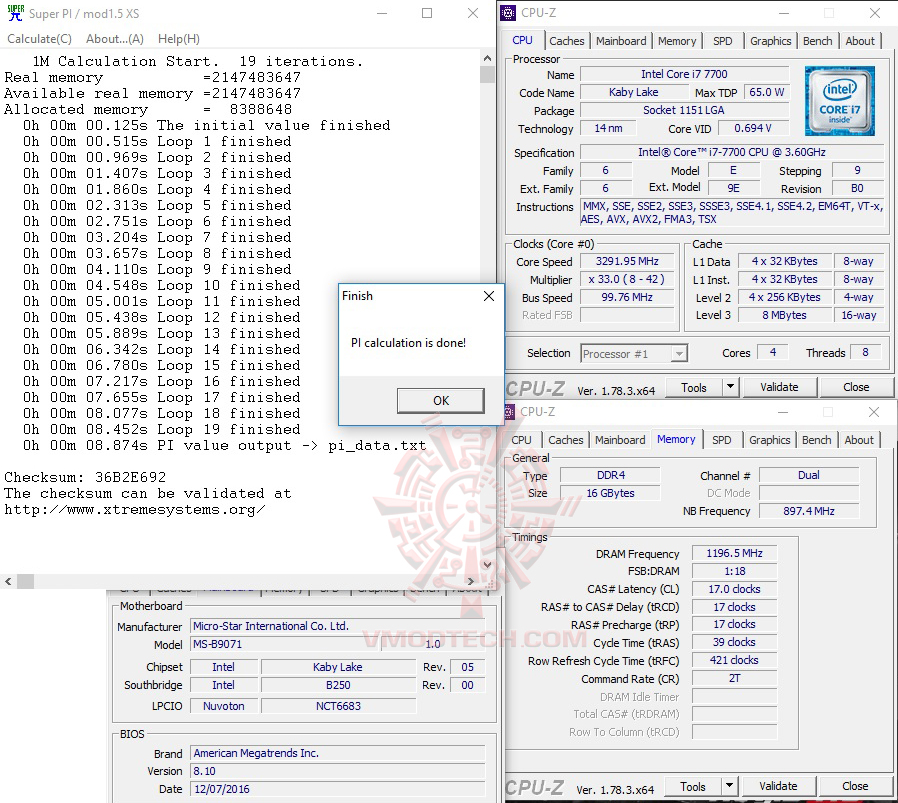Select Bench tab in lower CPU-Z window
Viewport: 898px width, 803px height.
click(x=816, y=440)
